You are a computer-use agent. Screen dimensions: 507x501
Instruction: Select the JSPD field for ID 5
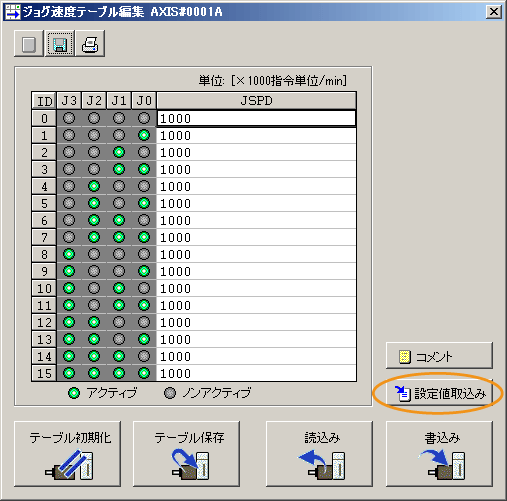tap(256, 203)
